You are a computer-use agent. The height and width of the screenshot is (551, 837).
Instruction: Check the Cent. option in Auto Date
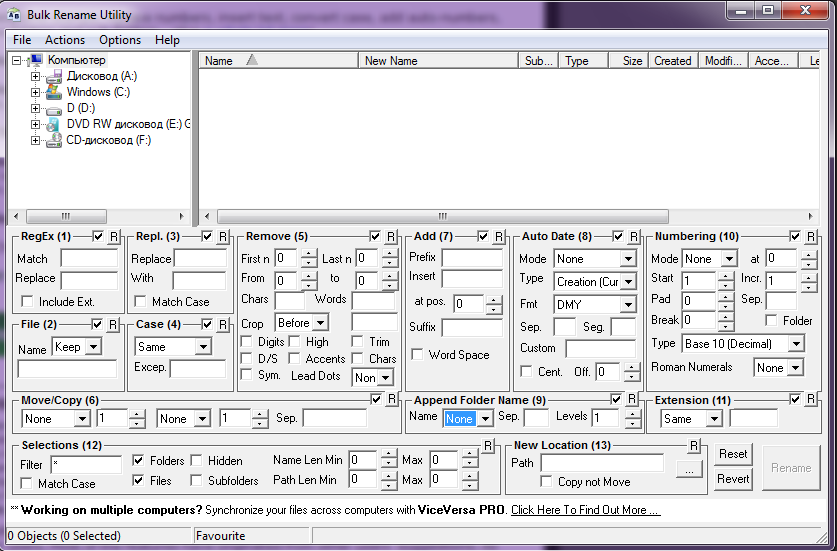tap(526, 372)
